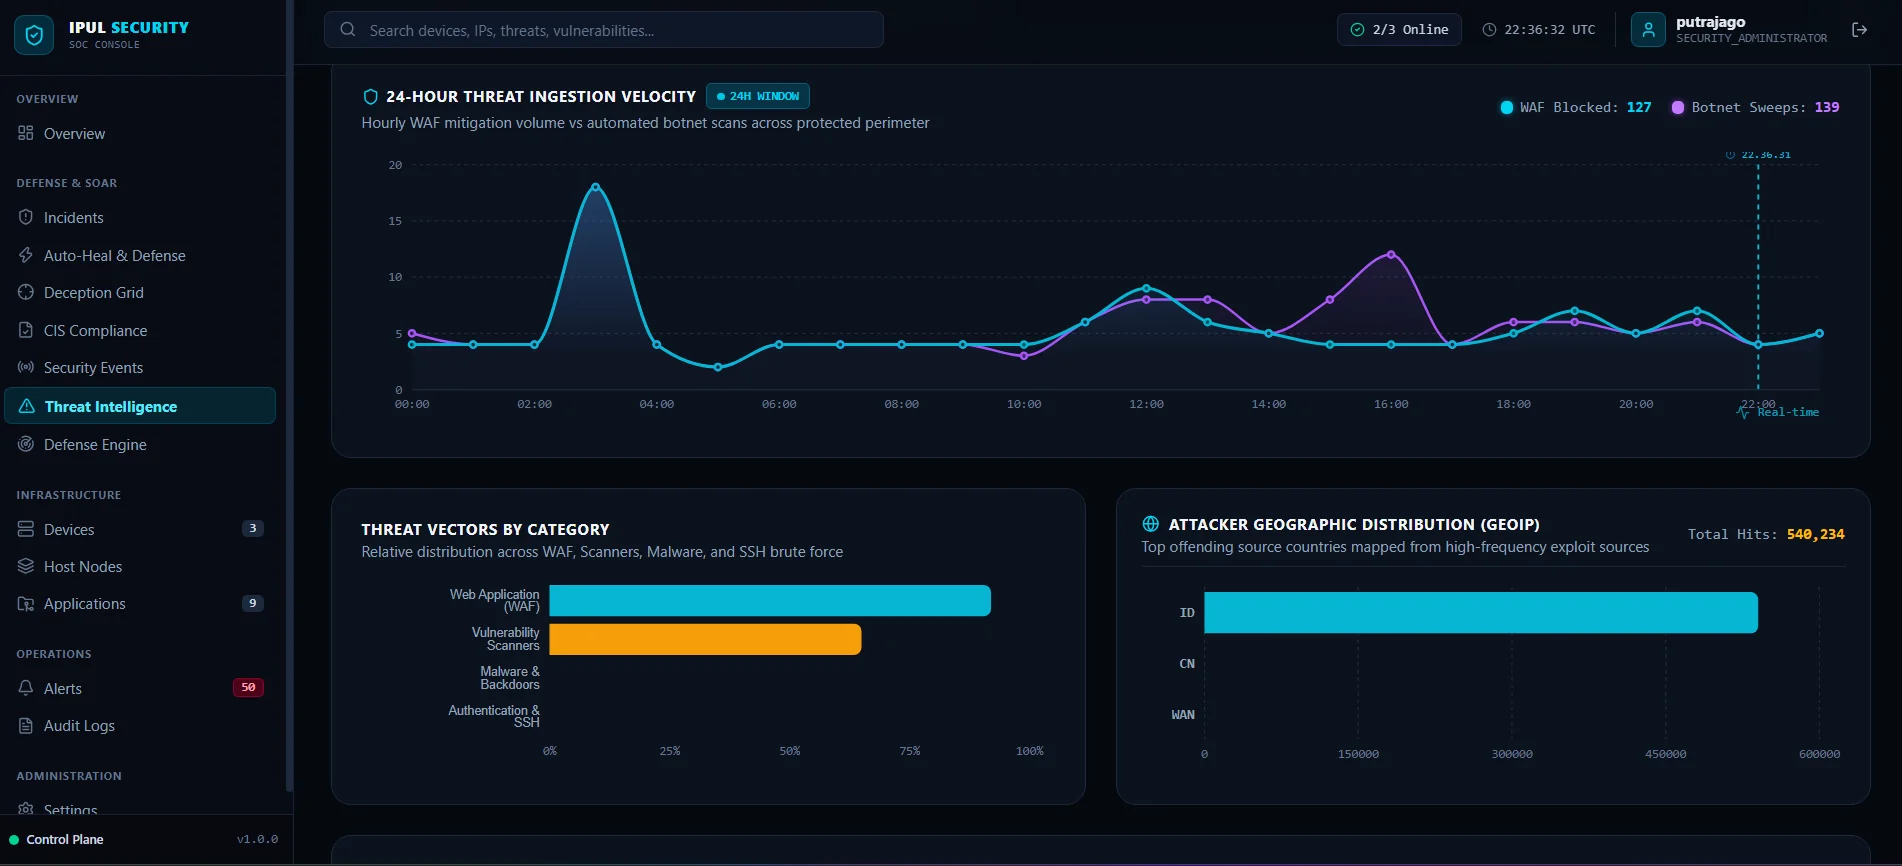Go to Host Nodes
Screen dimensions: 1902x866
pyautogui.click(x=140, y=566)
